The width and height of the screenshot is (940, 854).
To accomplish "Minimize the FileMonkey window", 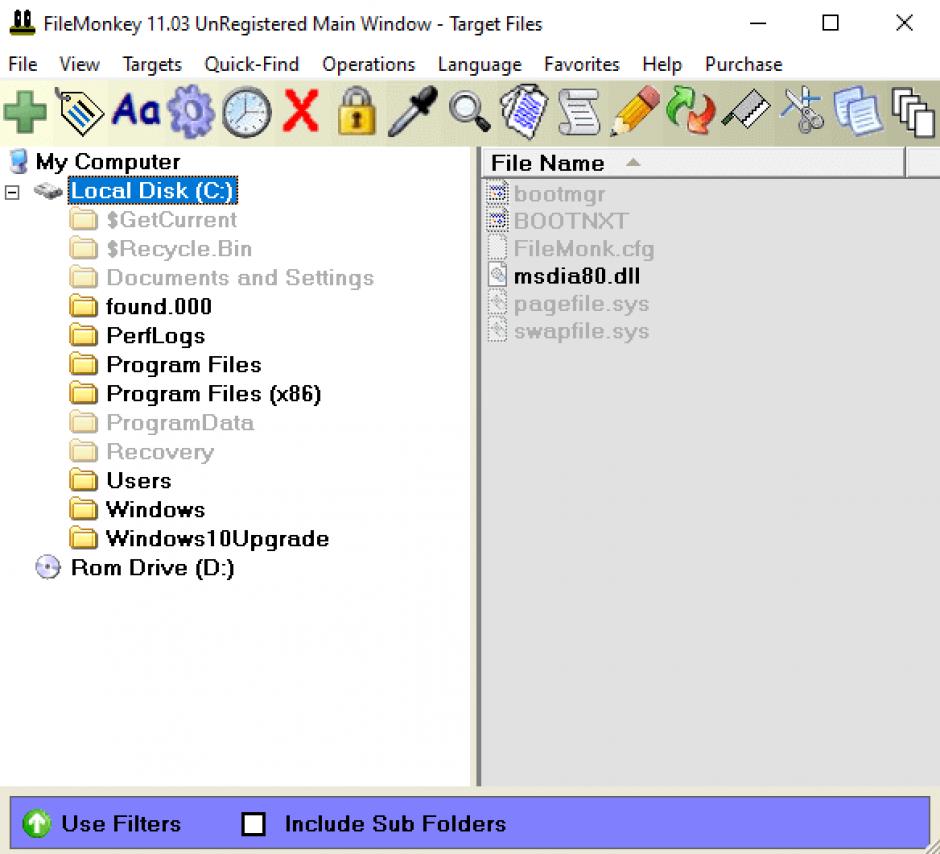I will (758, 23).
